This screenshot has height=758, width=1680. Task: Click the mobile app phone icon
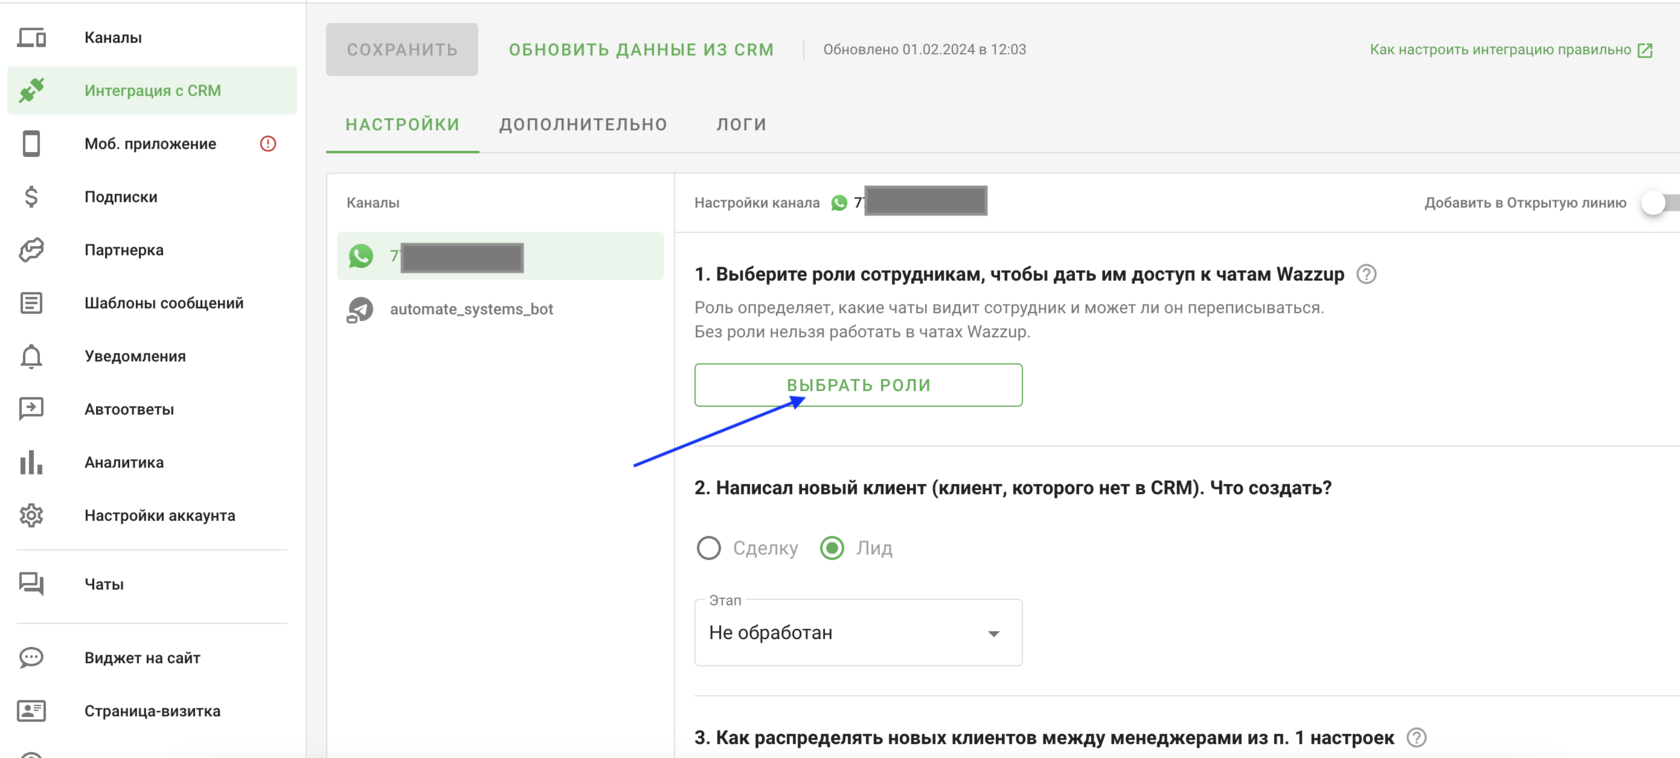click(32, 144)
